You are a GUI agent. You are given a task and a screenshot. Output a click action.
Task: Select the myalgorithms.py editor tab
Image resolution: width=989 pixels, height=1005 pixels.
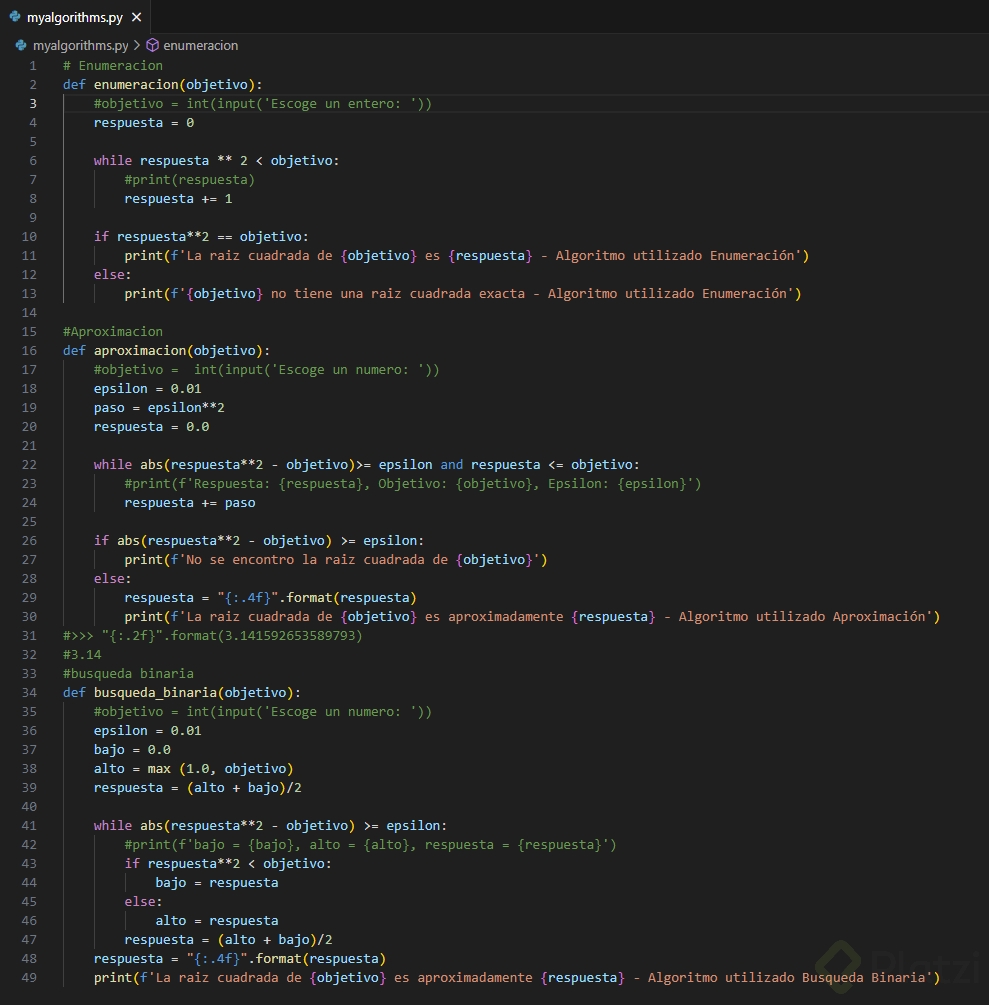click(x=75, y=17)
